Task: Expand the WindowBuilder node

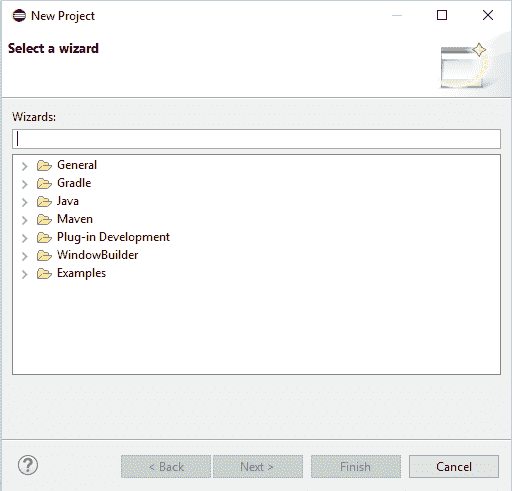Action: point(25,256)
